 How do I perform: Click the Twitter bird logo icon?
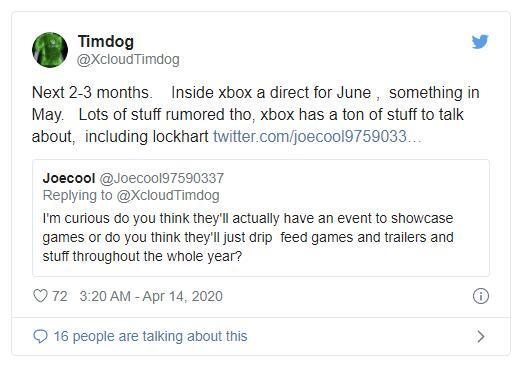click(x=480, y=41)
